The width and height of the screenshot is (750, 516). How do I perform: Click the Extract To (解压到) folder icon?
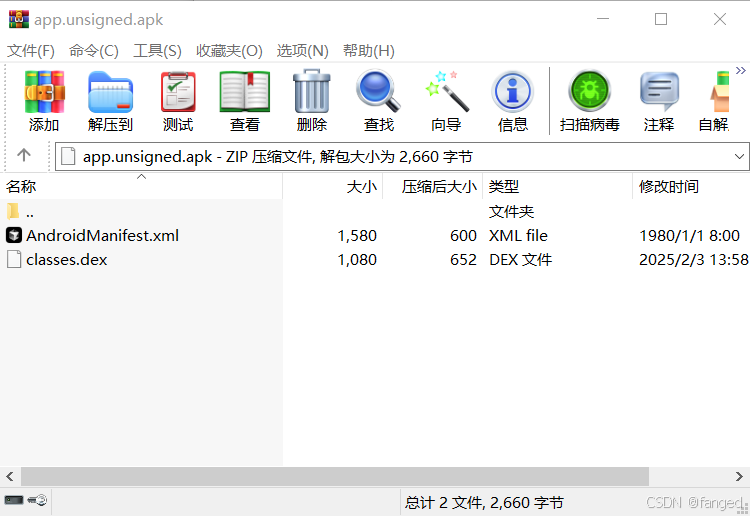point(110,92)
